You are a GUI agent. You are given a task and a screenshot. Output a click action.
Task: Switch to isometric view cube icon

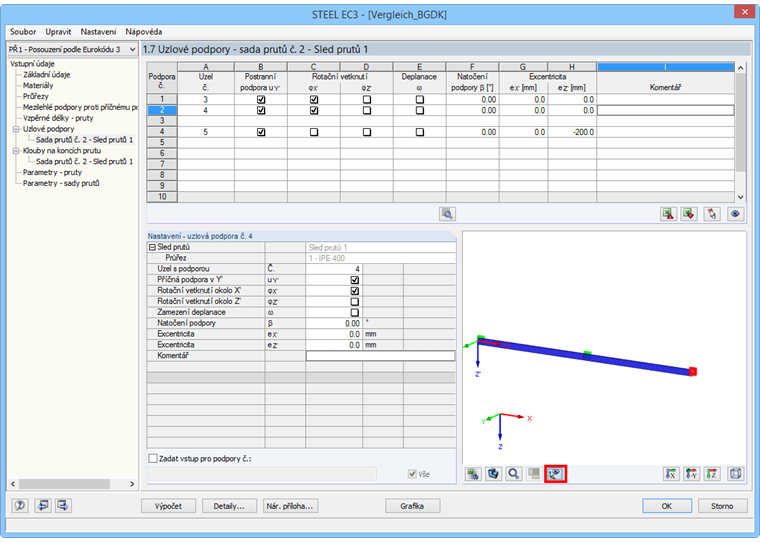(x=735, y=474)
